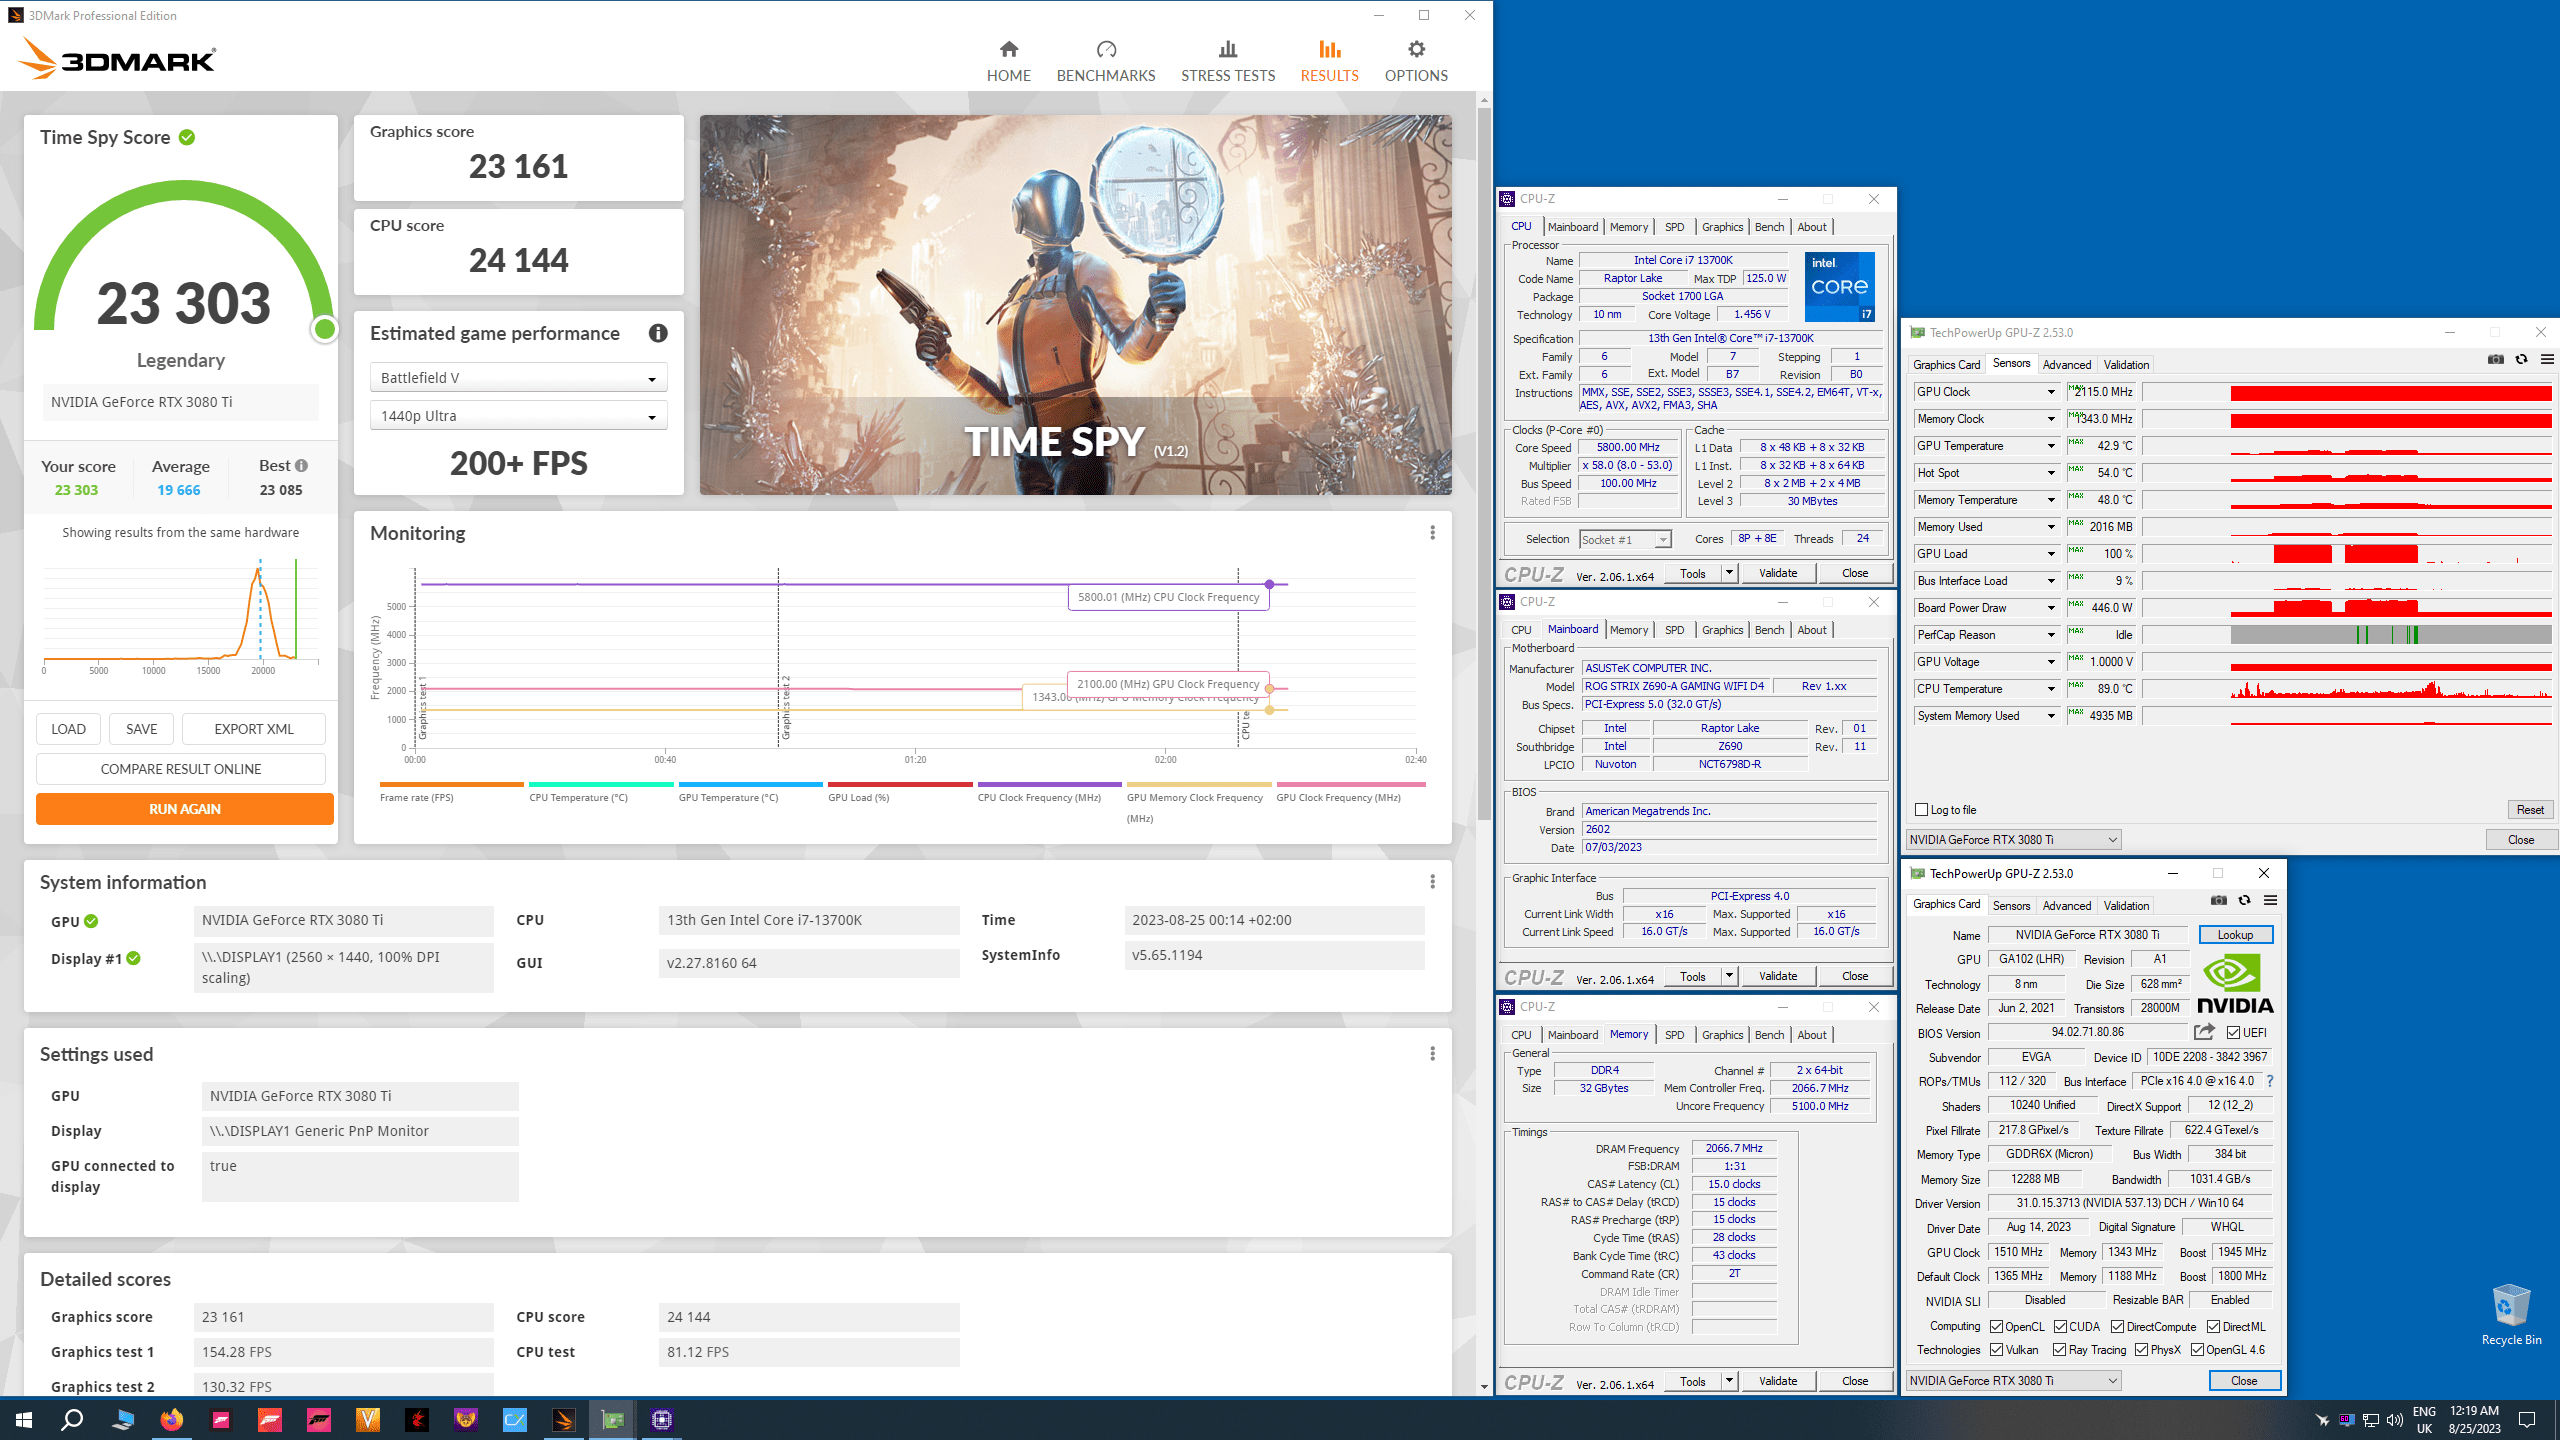Open Windows Start menu
This screenshot has height=1440, width=2560.
tap(24, 1419)
